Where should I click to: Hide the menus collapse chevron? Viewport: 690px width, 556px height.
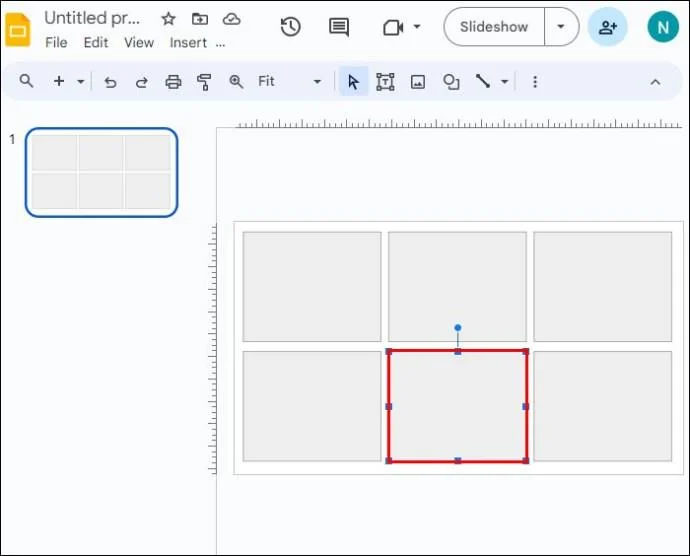coord(655,82)
